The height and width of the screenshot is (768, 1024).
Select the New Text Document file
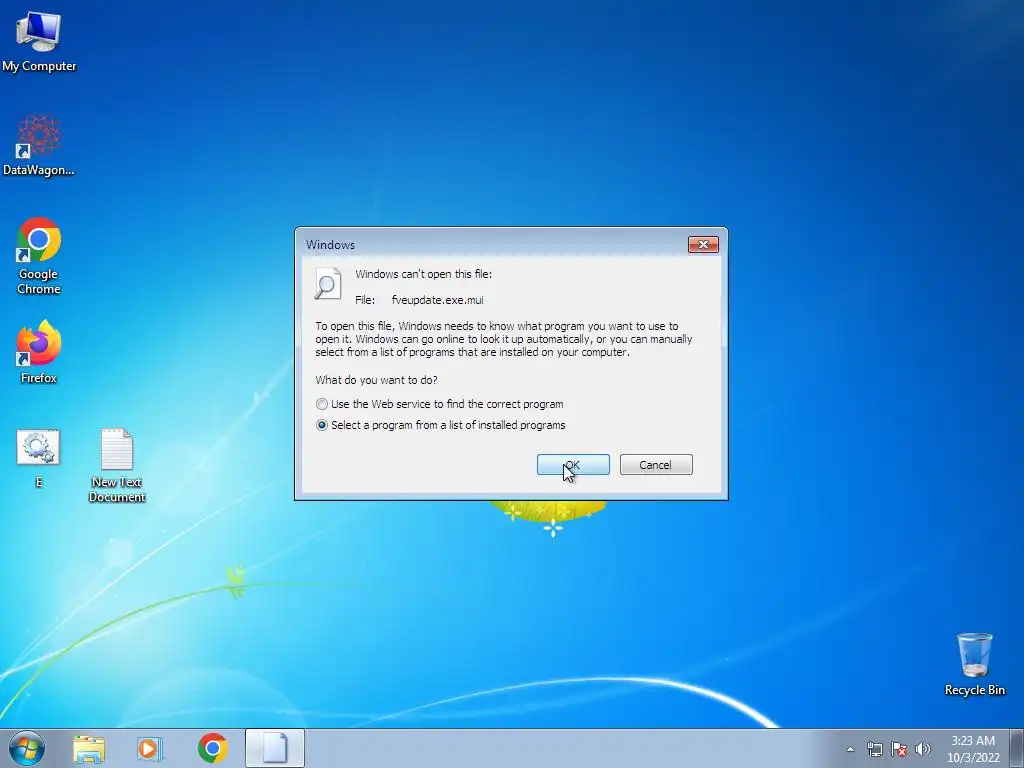click(x=117, y=465)
